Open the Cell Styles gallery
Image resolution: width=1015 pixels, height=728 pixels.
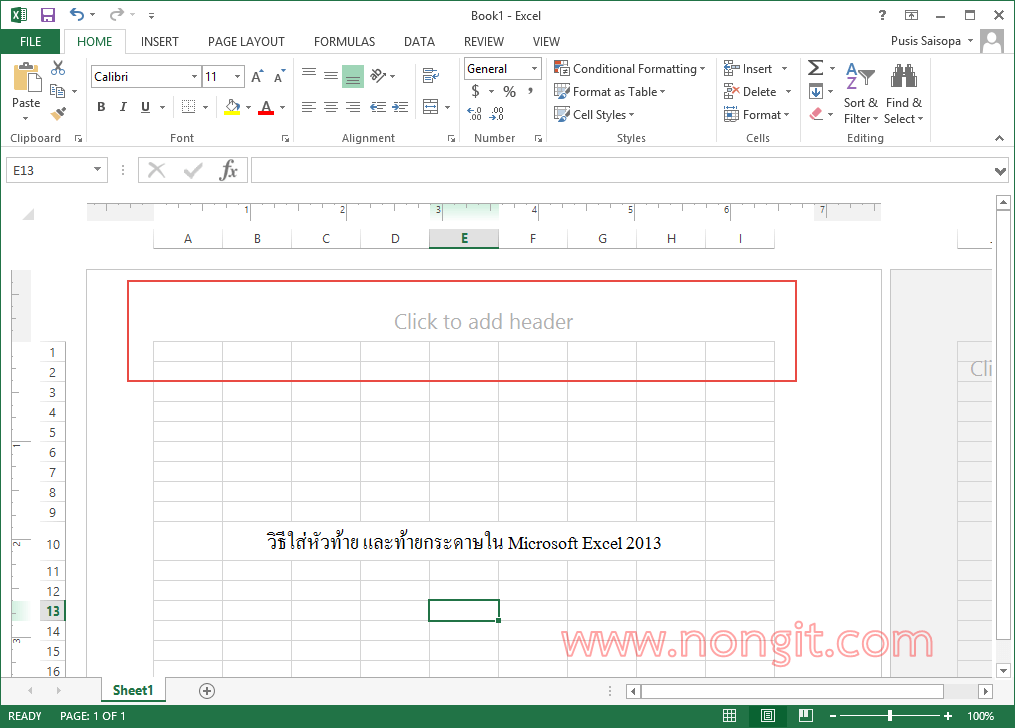click(594, 114)
